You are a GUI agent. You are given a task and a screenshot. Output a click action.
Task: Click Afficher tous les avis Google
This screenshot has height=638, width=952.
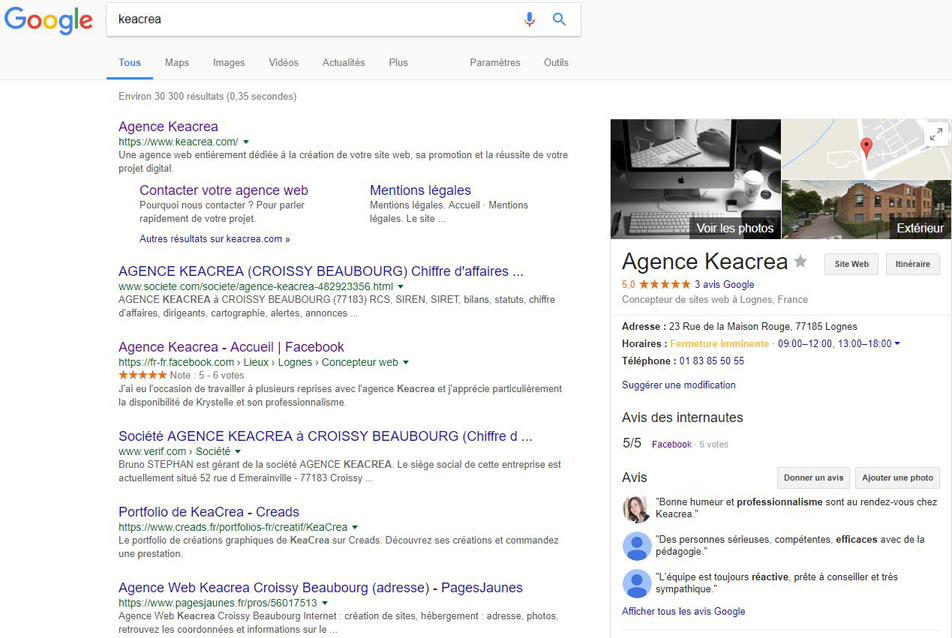[684, 611]
